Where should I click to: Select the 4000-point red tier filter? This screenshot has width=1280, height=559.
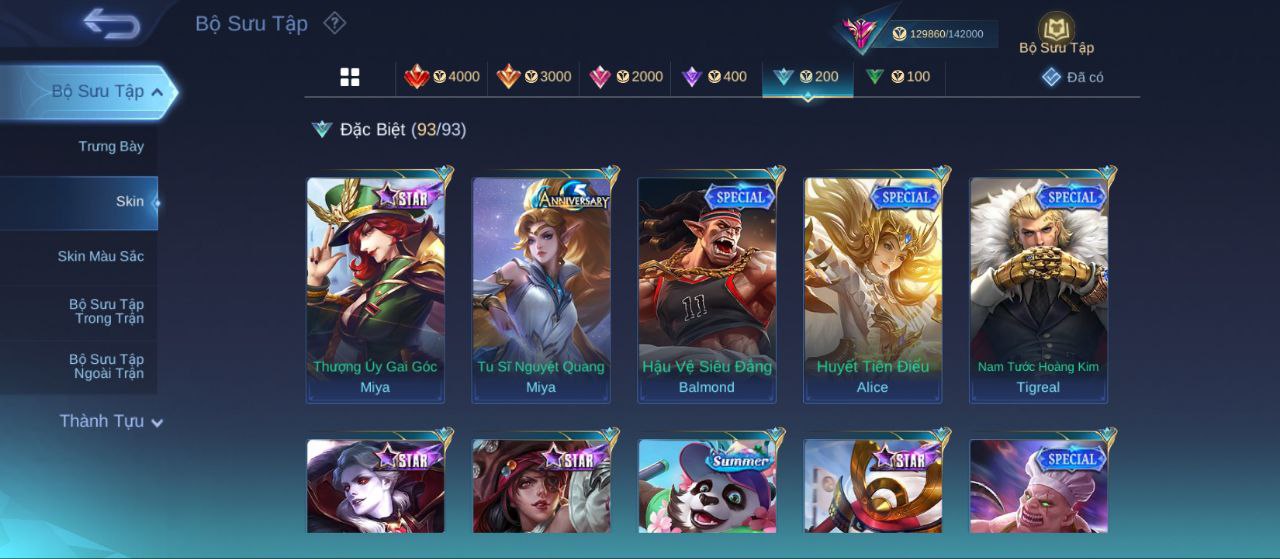point(441,77)
